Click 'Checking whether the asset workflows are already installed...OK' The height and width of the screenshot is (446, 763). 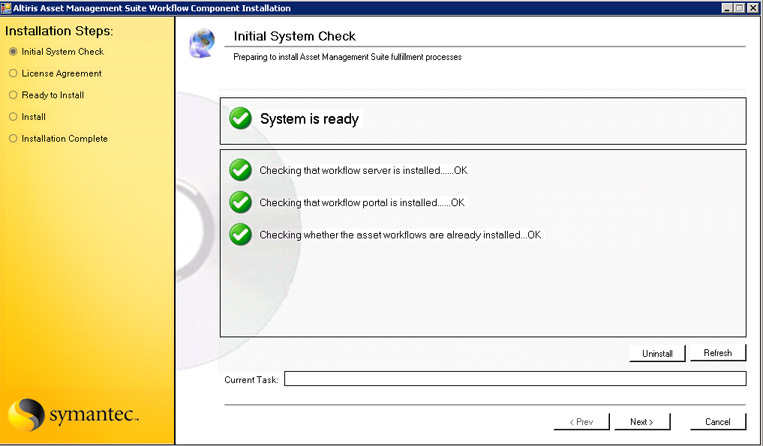coord(400,235)
